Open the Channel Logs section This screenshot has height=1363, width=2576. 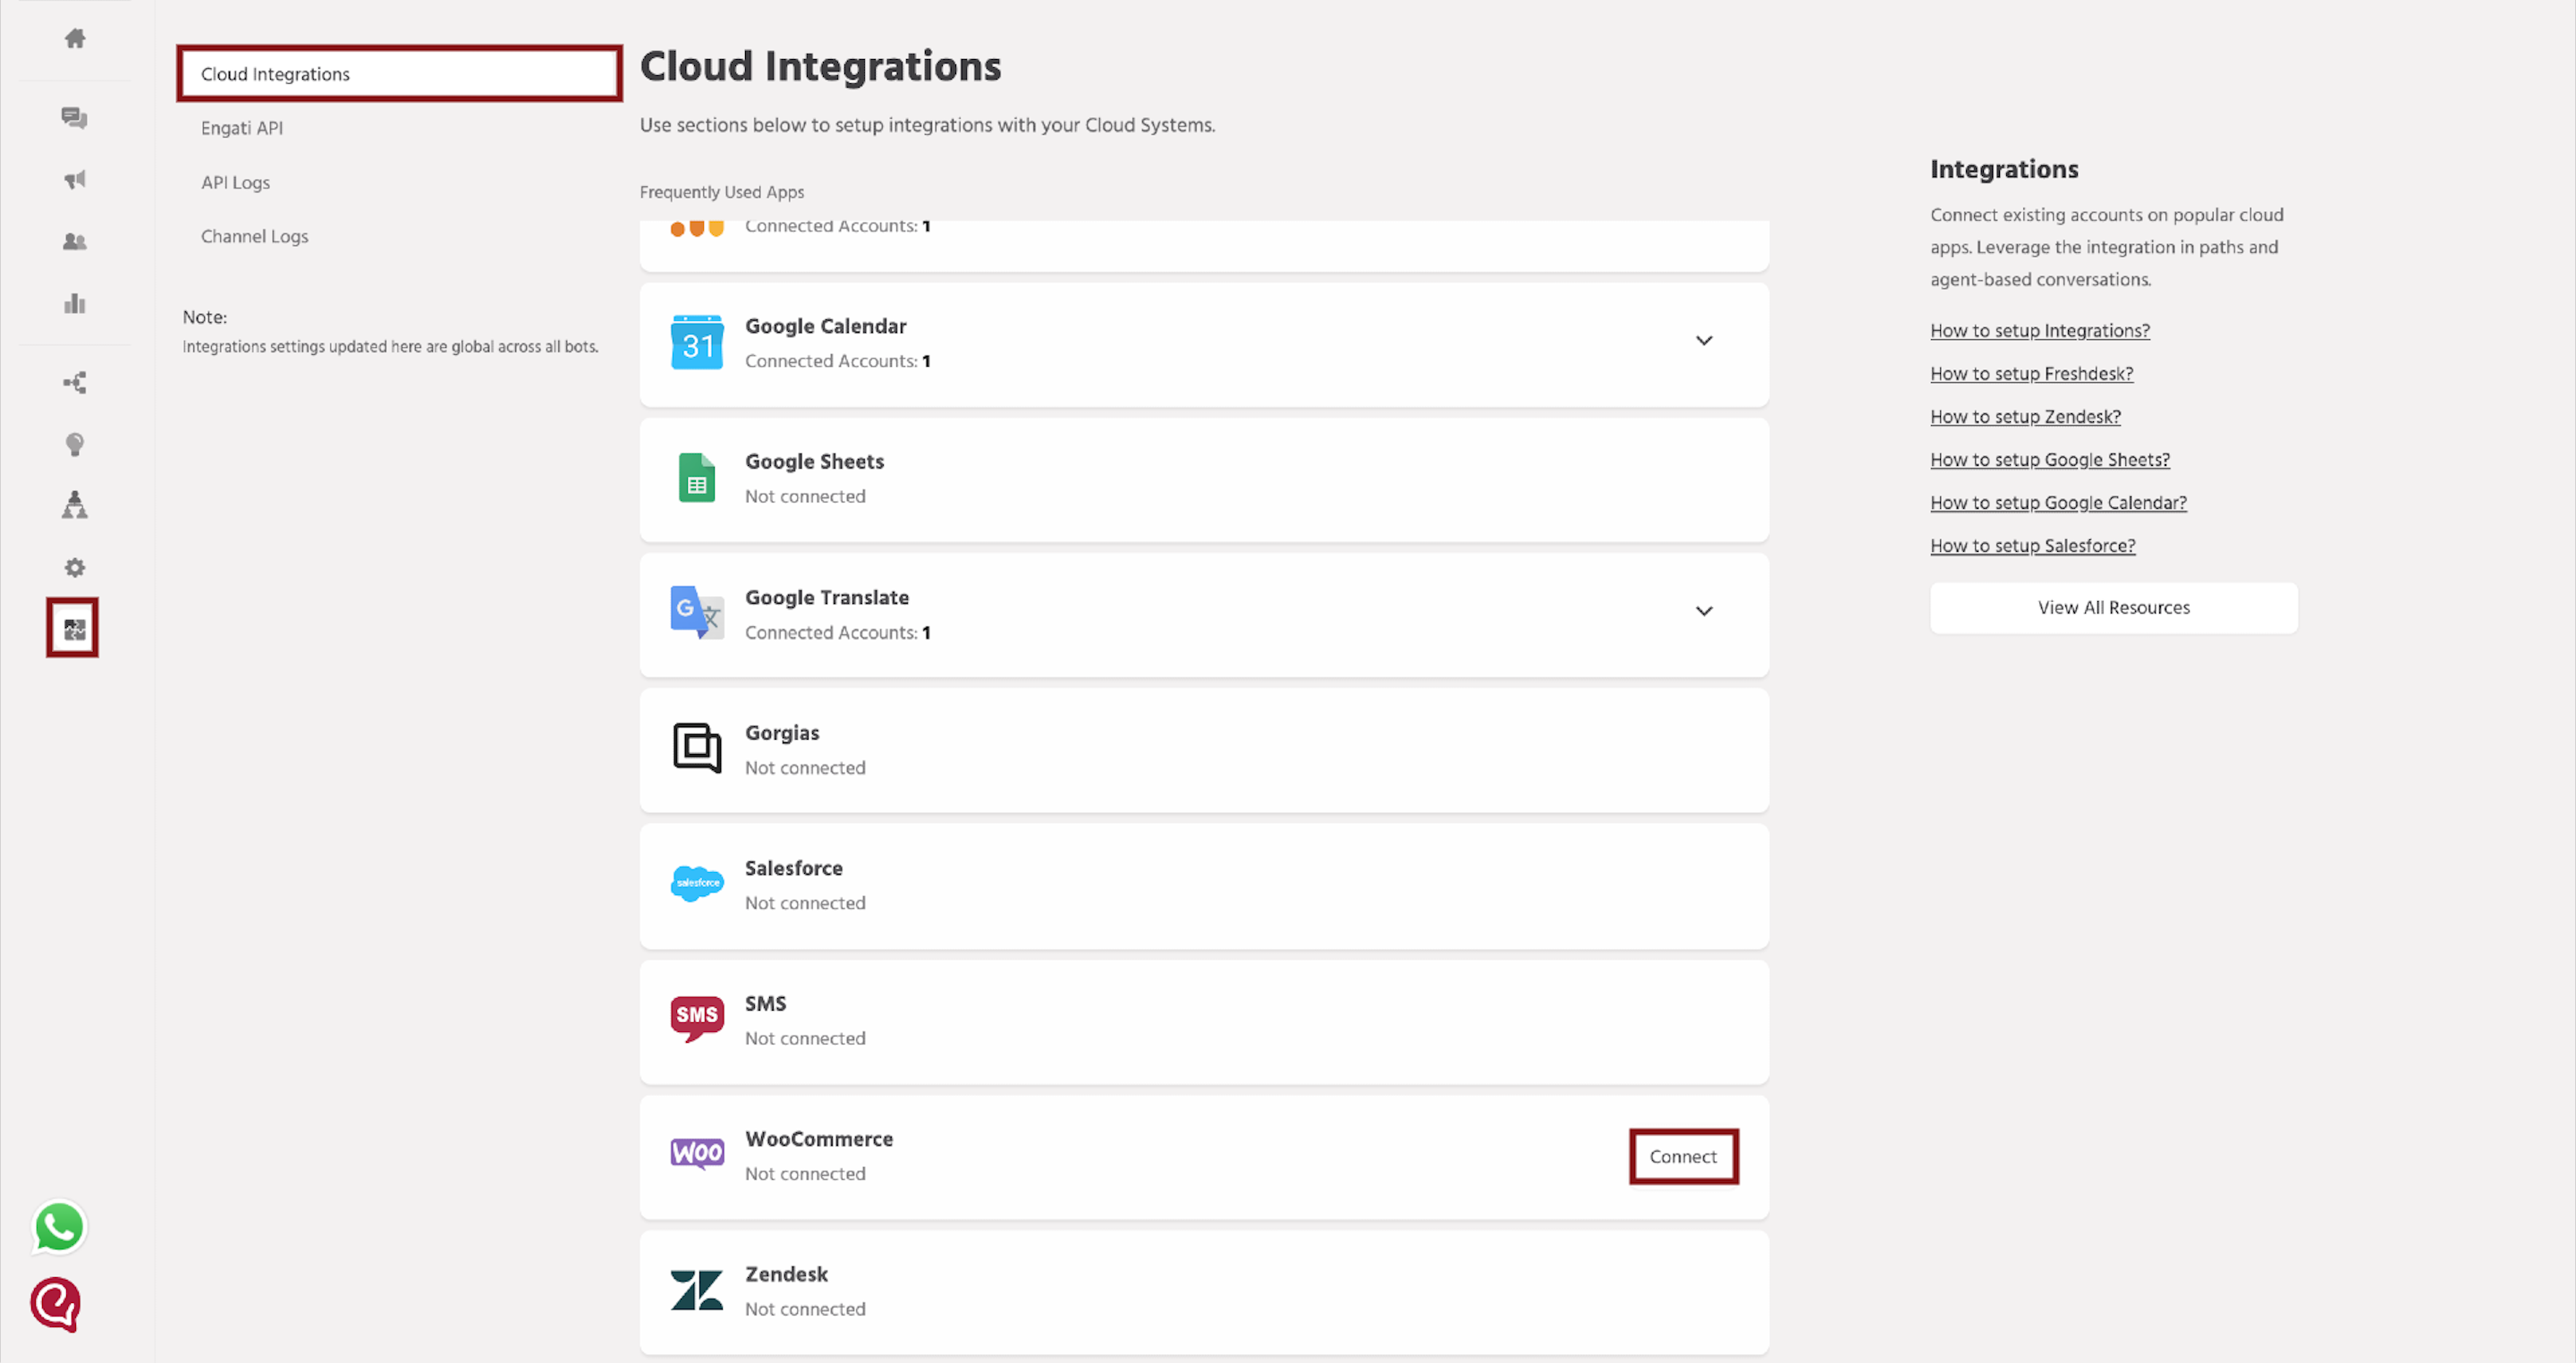[x=254, y=236]
